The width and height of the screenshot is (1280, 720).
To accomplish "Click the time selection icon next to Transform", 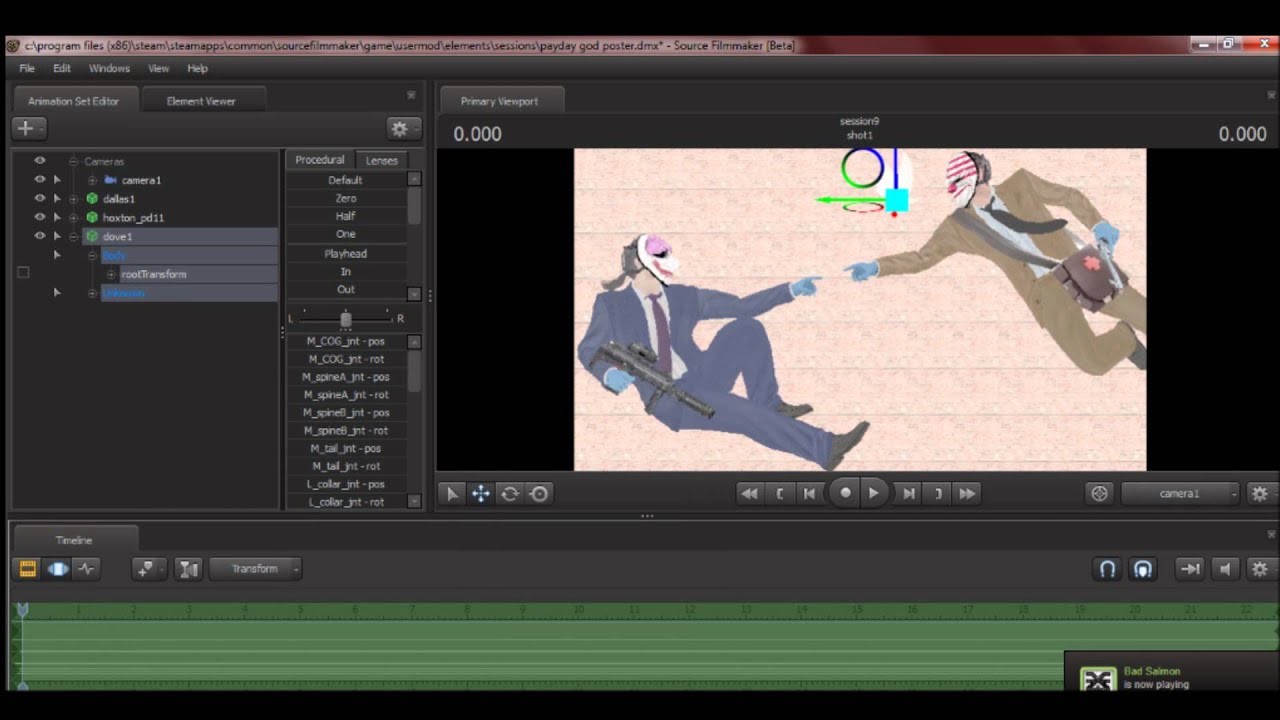I will pos(188,569).
